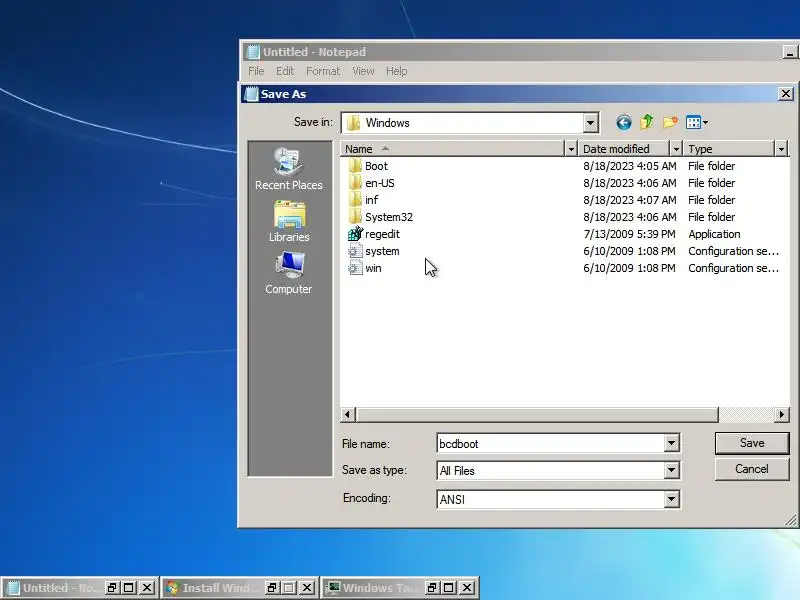Image resolution: width=800 pixels, height=600 pixels.
Task: Click the Notepad icon in Untitled title bar
Action: click(x=253, y=52)
